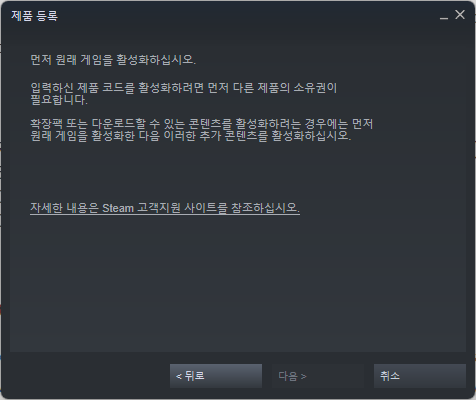
Task: Minimize the 제품 등록 window
Action: [x=444, y=15]
